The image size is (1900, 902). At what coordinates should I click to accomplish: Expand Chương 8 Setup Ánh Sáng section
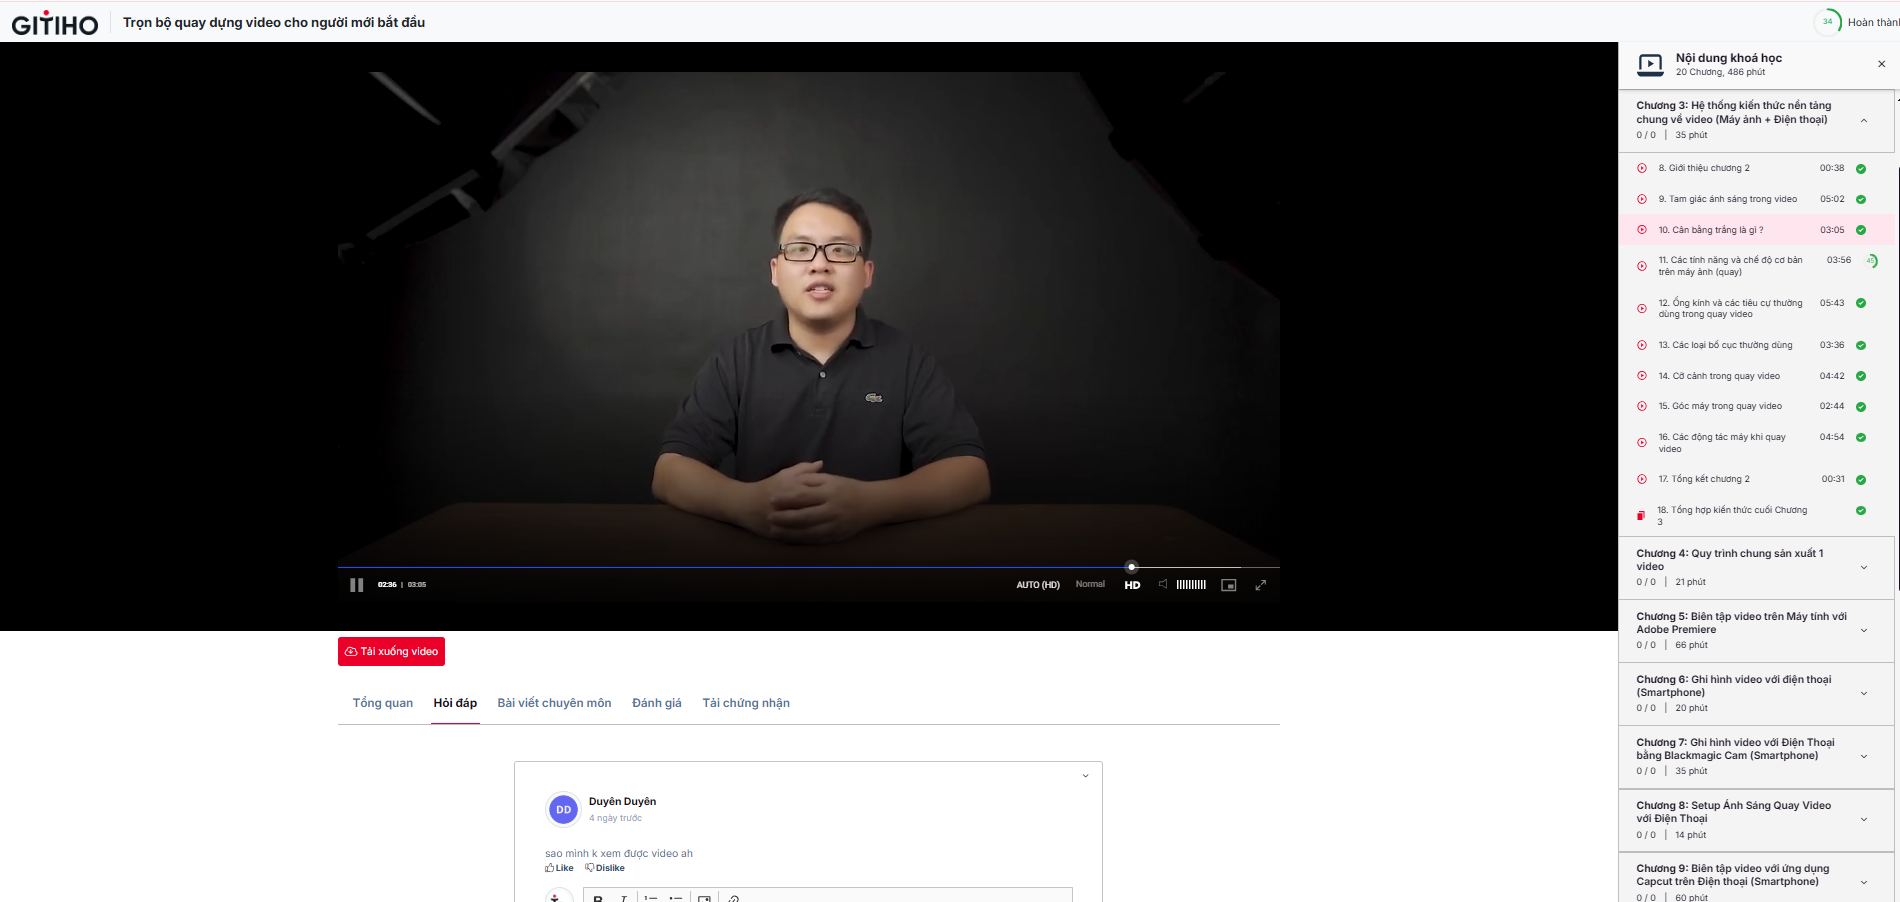click(x=1864, y=820)
